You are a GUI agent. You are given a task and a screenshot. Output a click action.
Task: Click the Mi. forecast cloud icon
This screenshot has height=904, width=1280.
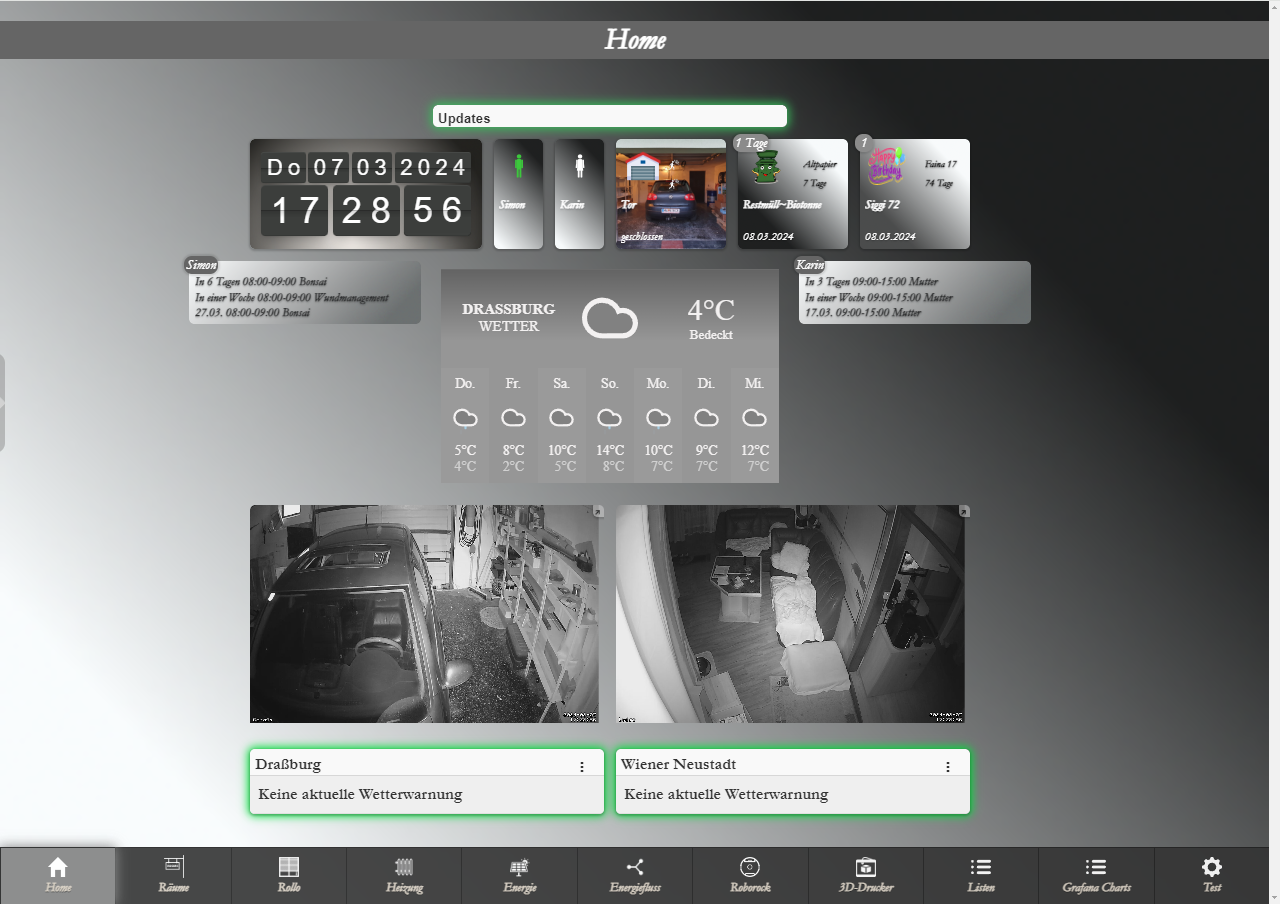point(754,418)
